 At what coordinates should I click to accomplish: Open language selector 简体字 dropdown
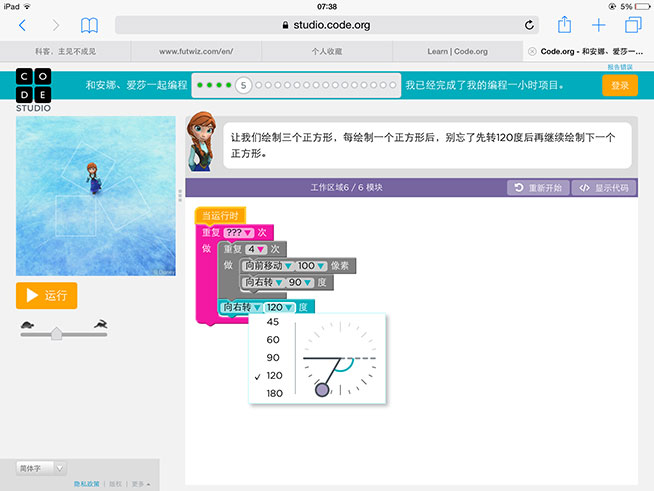pos(42,467)
